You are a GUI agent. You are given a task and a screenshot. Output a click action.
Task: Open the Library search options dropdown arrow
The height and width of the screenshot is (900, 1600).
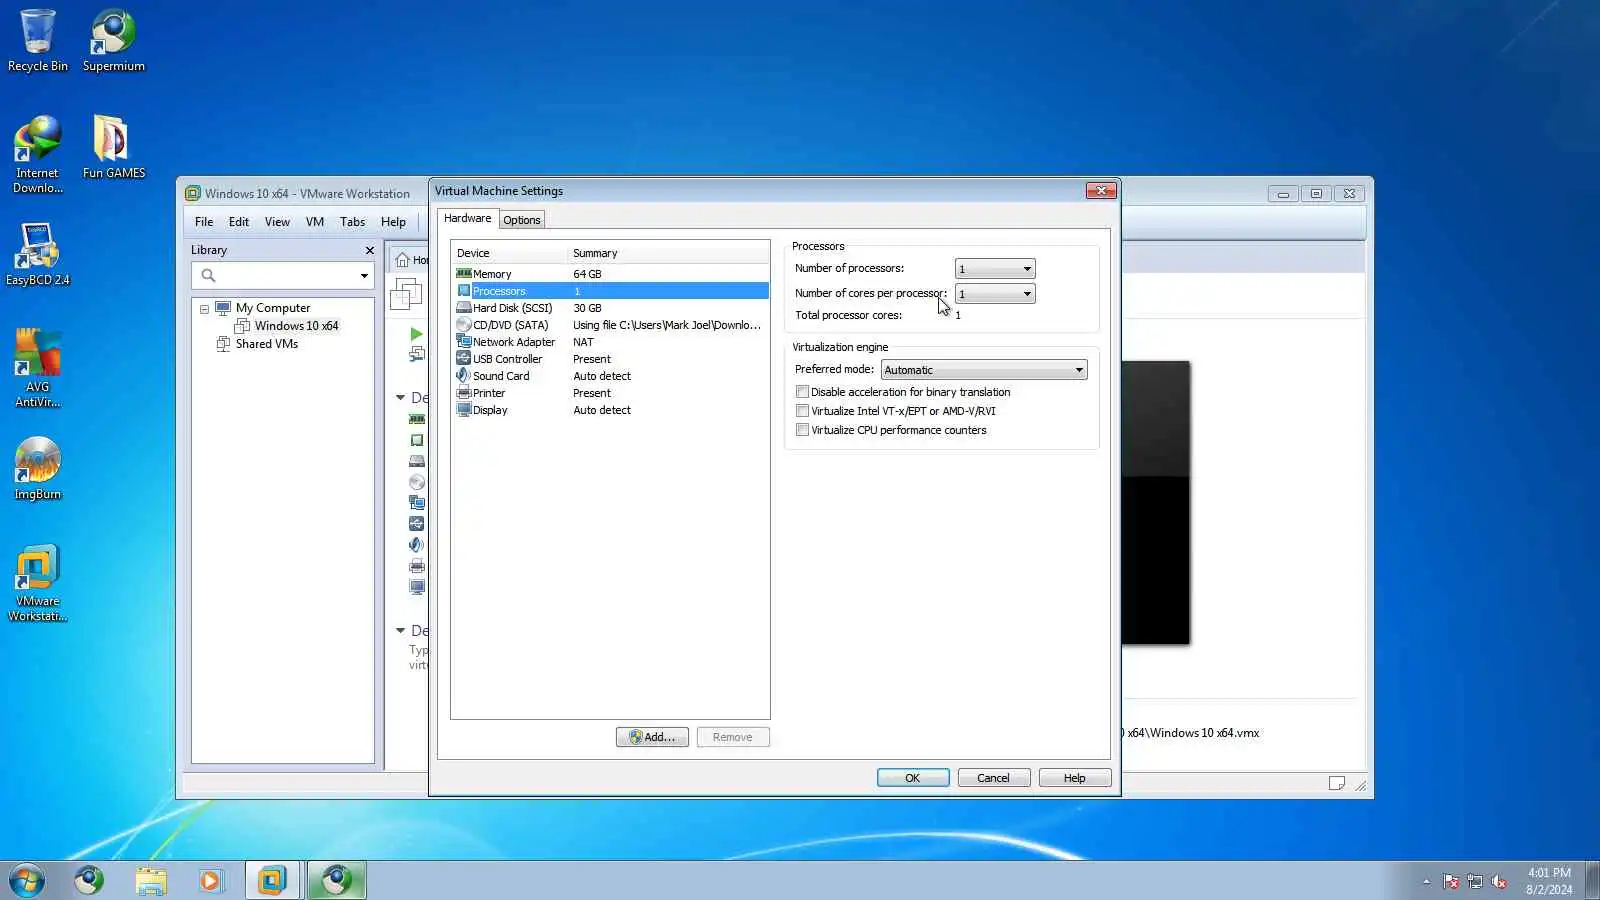point(364,276)
